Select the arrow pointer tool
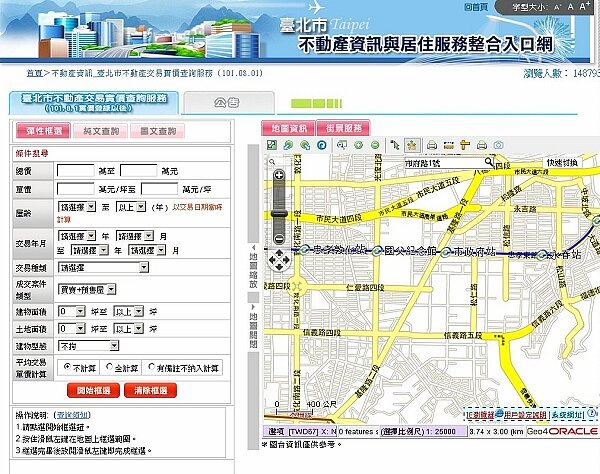Image resolution: width=600 pixels, height=474 pixels. (x=394, y=146)
